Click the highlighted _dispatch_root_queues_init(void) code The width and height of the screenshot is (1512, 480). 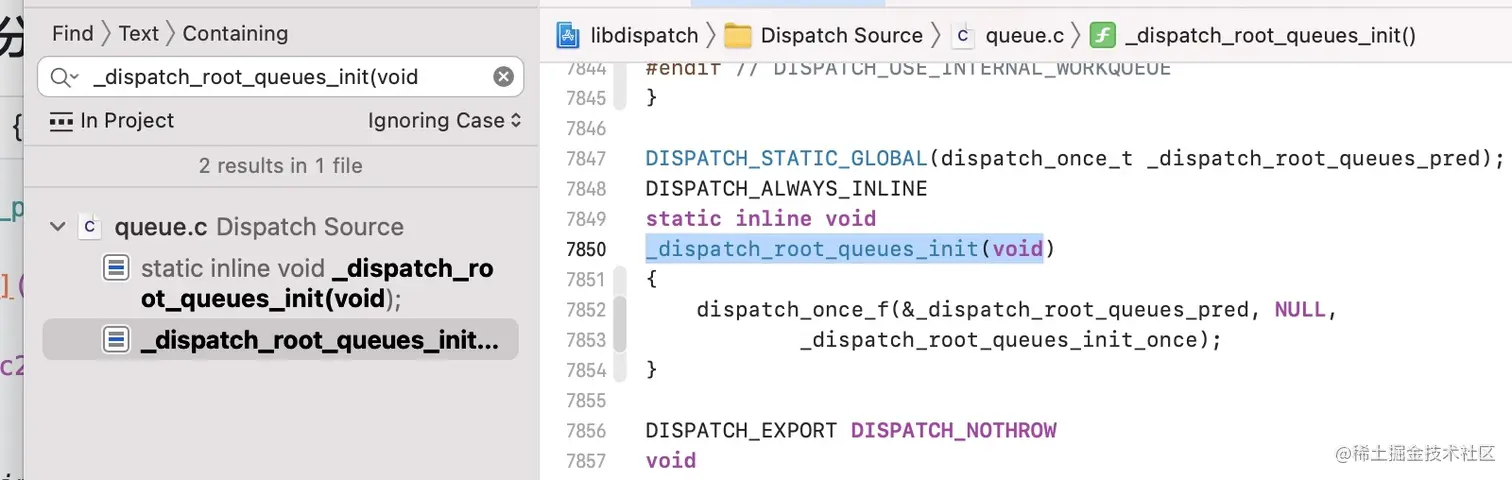point(844,248)
